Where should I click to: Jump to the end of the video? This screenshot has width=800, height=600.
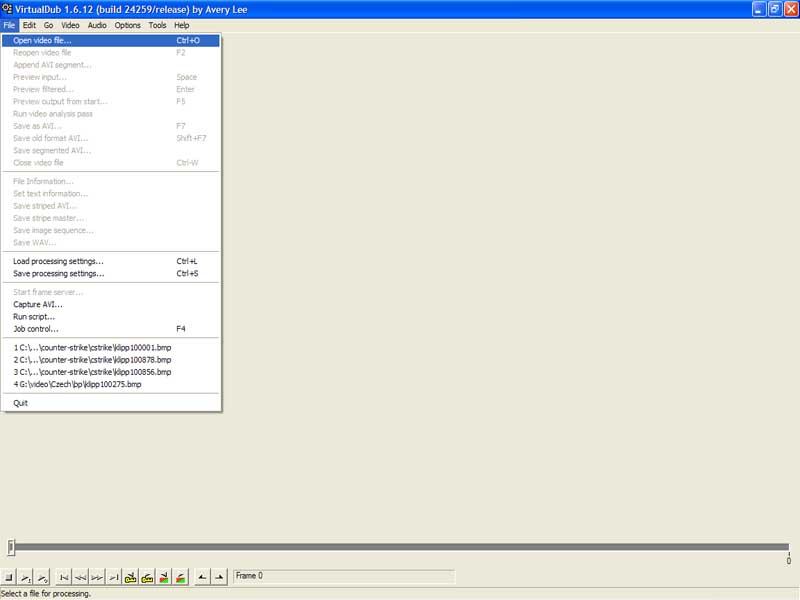coord(114,577)
